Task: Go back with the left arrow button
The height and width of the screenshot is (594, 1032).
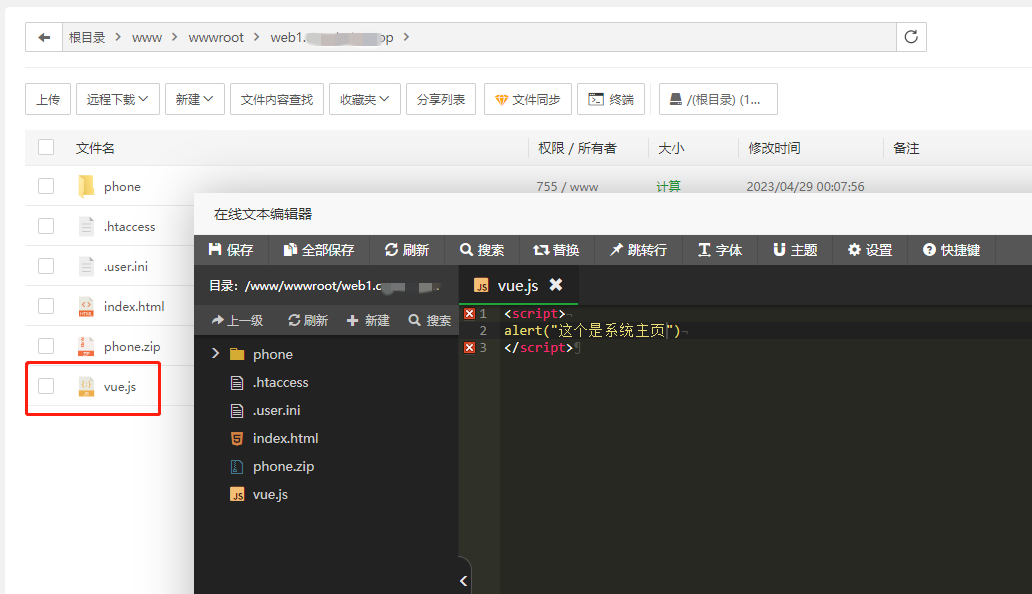Action: (x=44, y=37)
